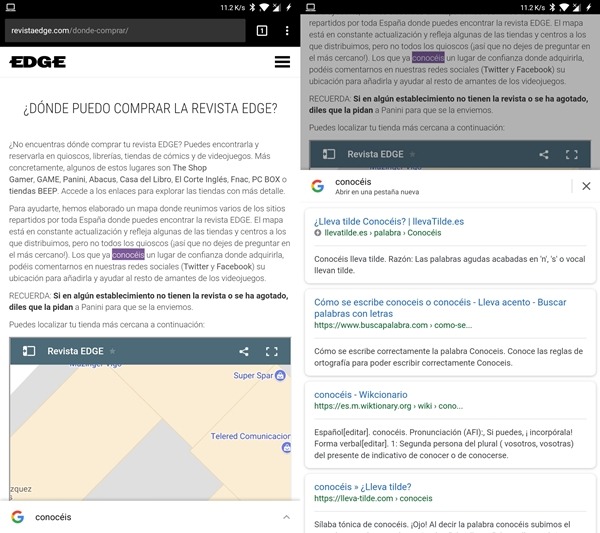Tap the Abacus link in article
The image size is (600, 533).
click(x=102, y=179)
